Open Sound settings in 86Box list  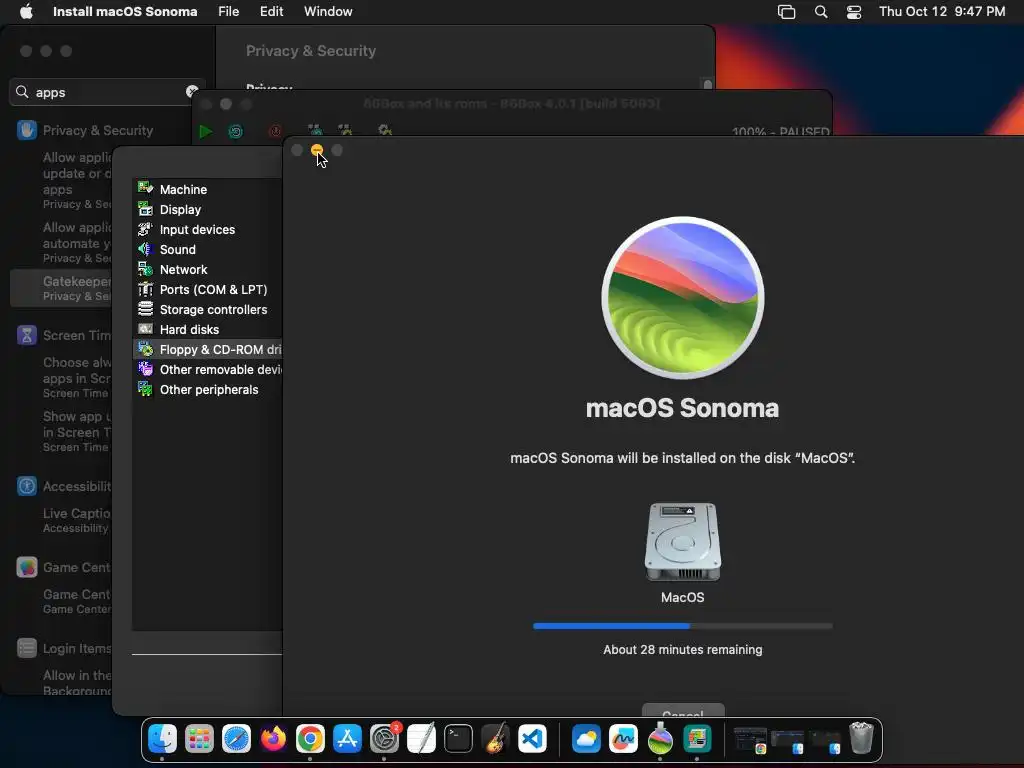coord(208,249)
